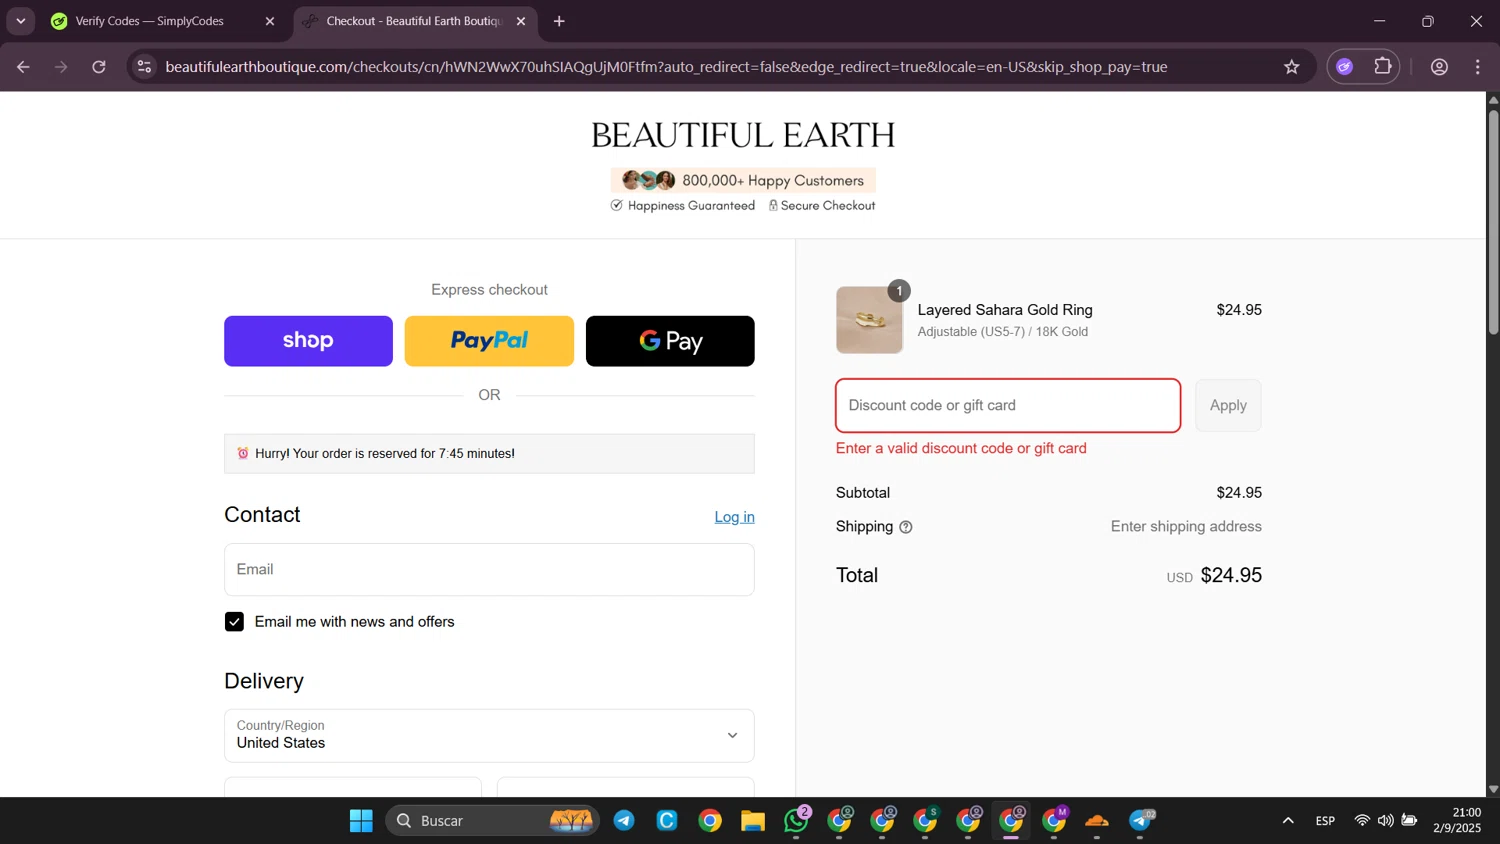The height and width of the screenshot is (844, 1500).
Task: Select the Checkout Beautiful Earth Boutique tab
Action: pos(415,21)
